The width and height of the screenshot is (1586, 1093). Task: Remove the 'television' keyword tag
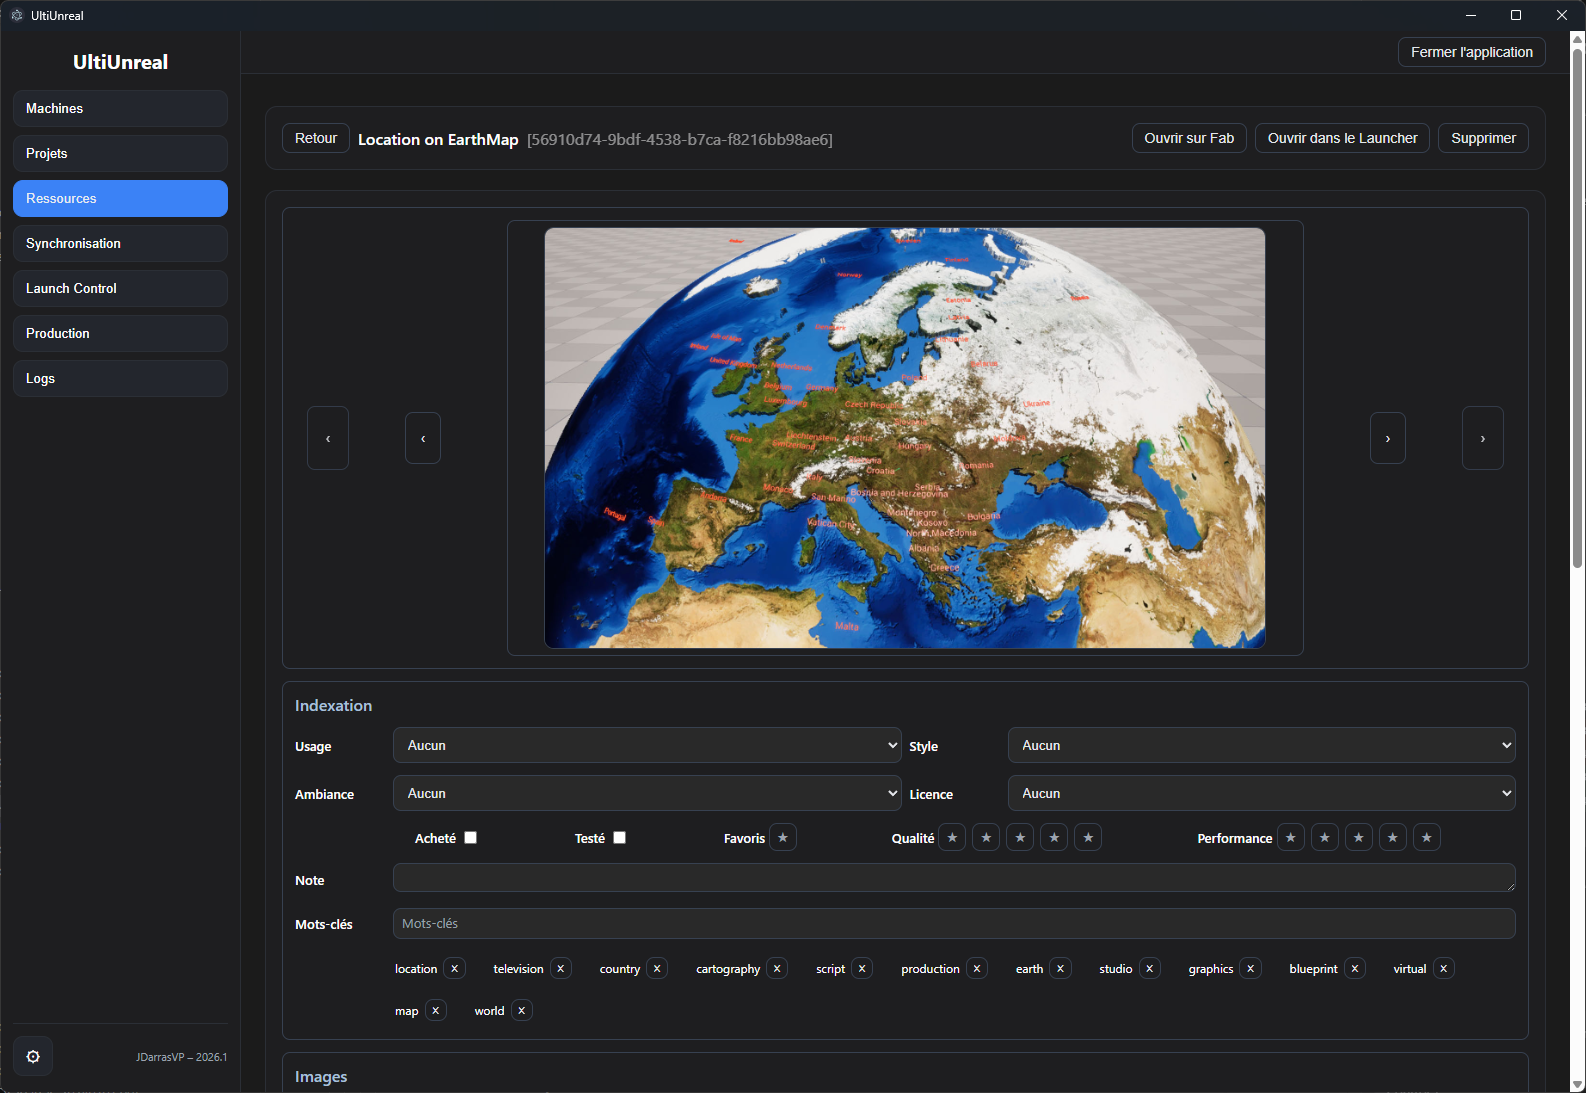[561, 969]
